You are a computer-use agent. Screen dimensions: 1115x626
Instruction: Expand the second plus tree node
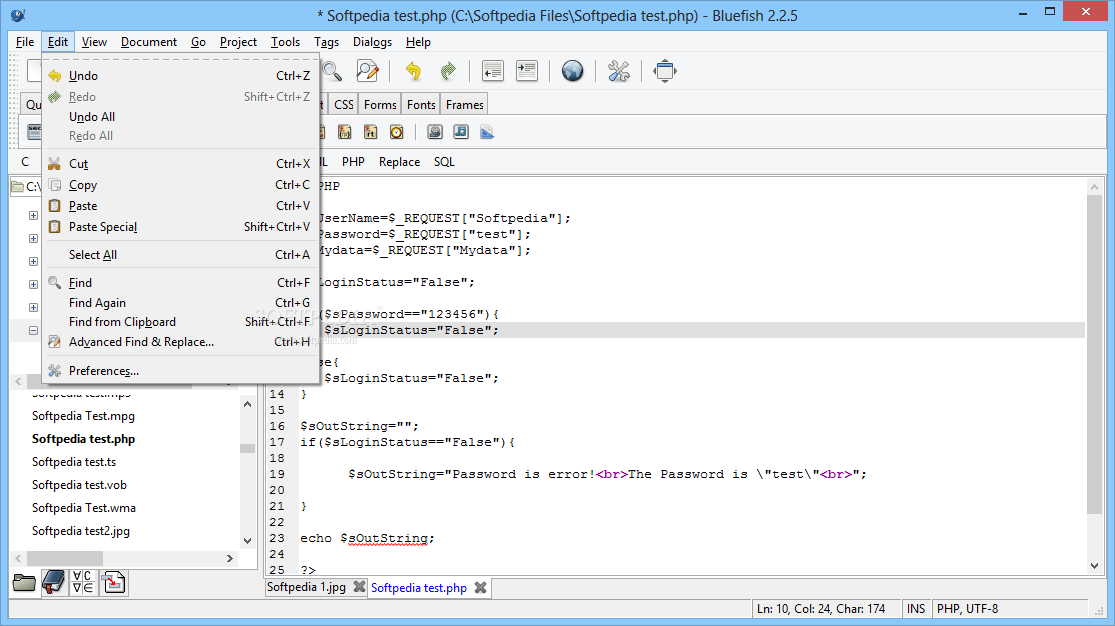coord(33,238)
